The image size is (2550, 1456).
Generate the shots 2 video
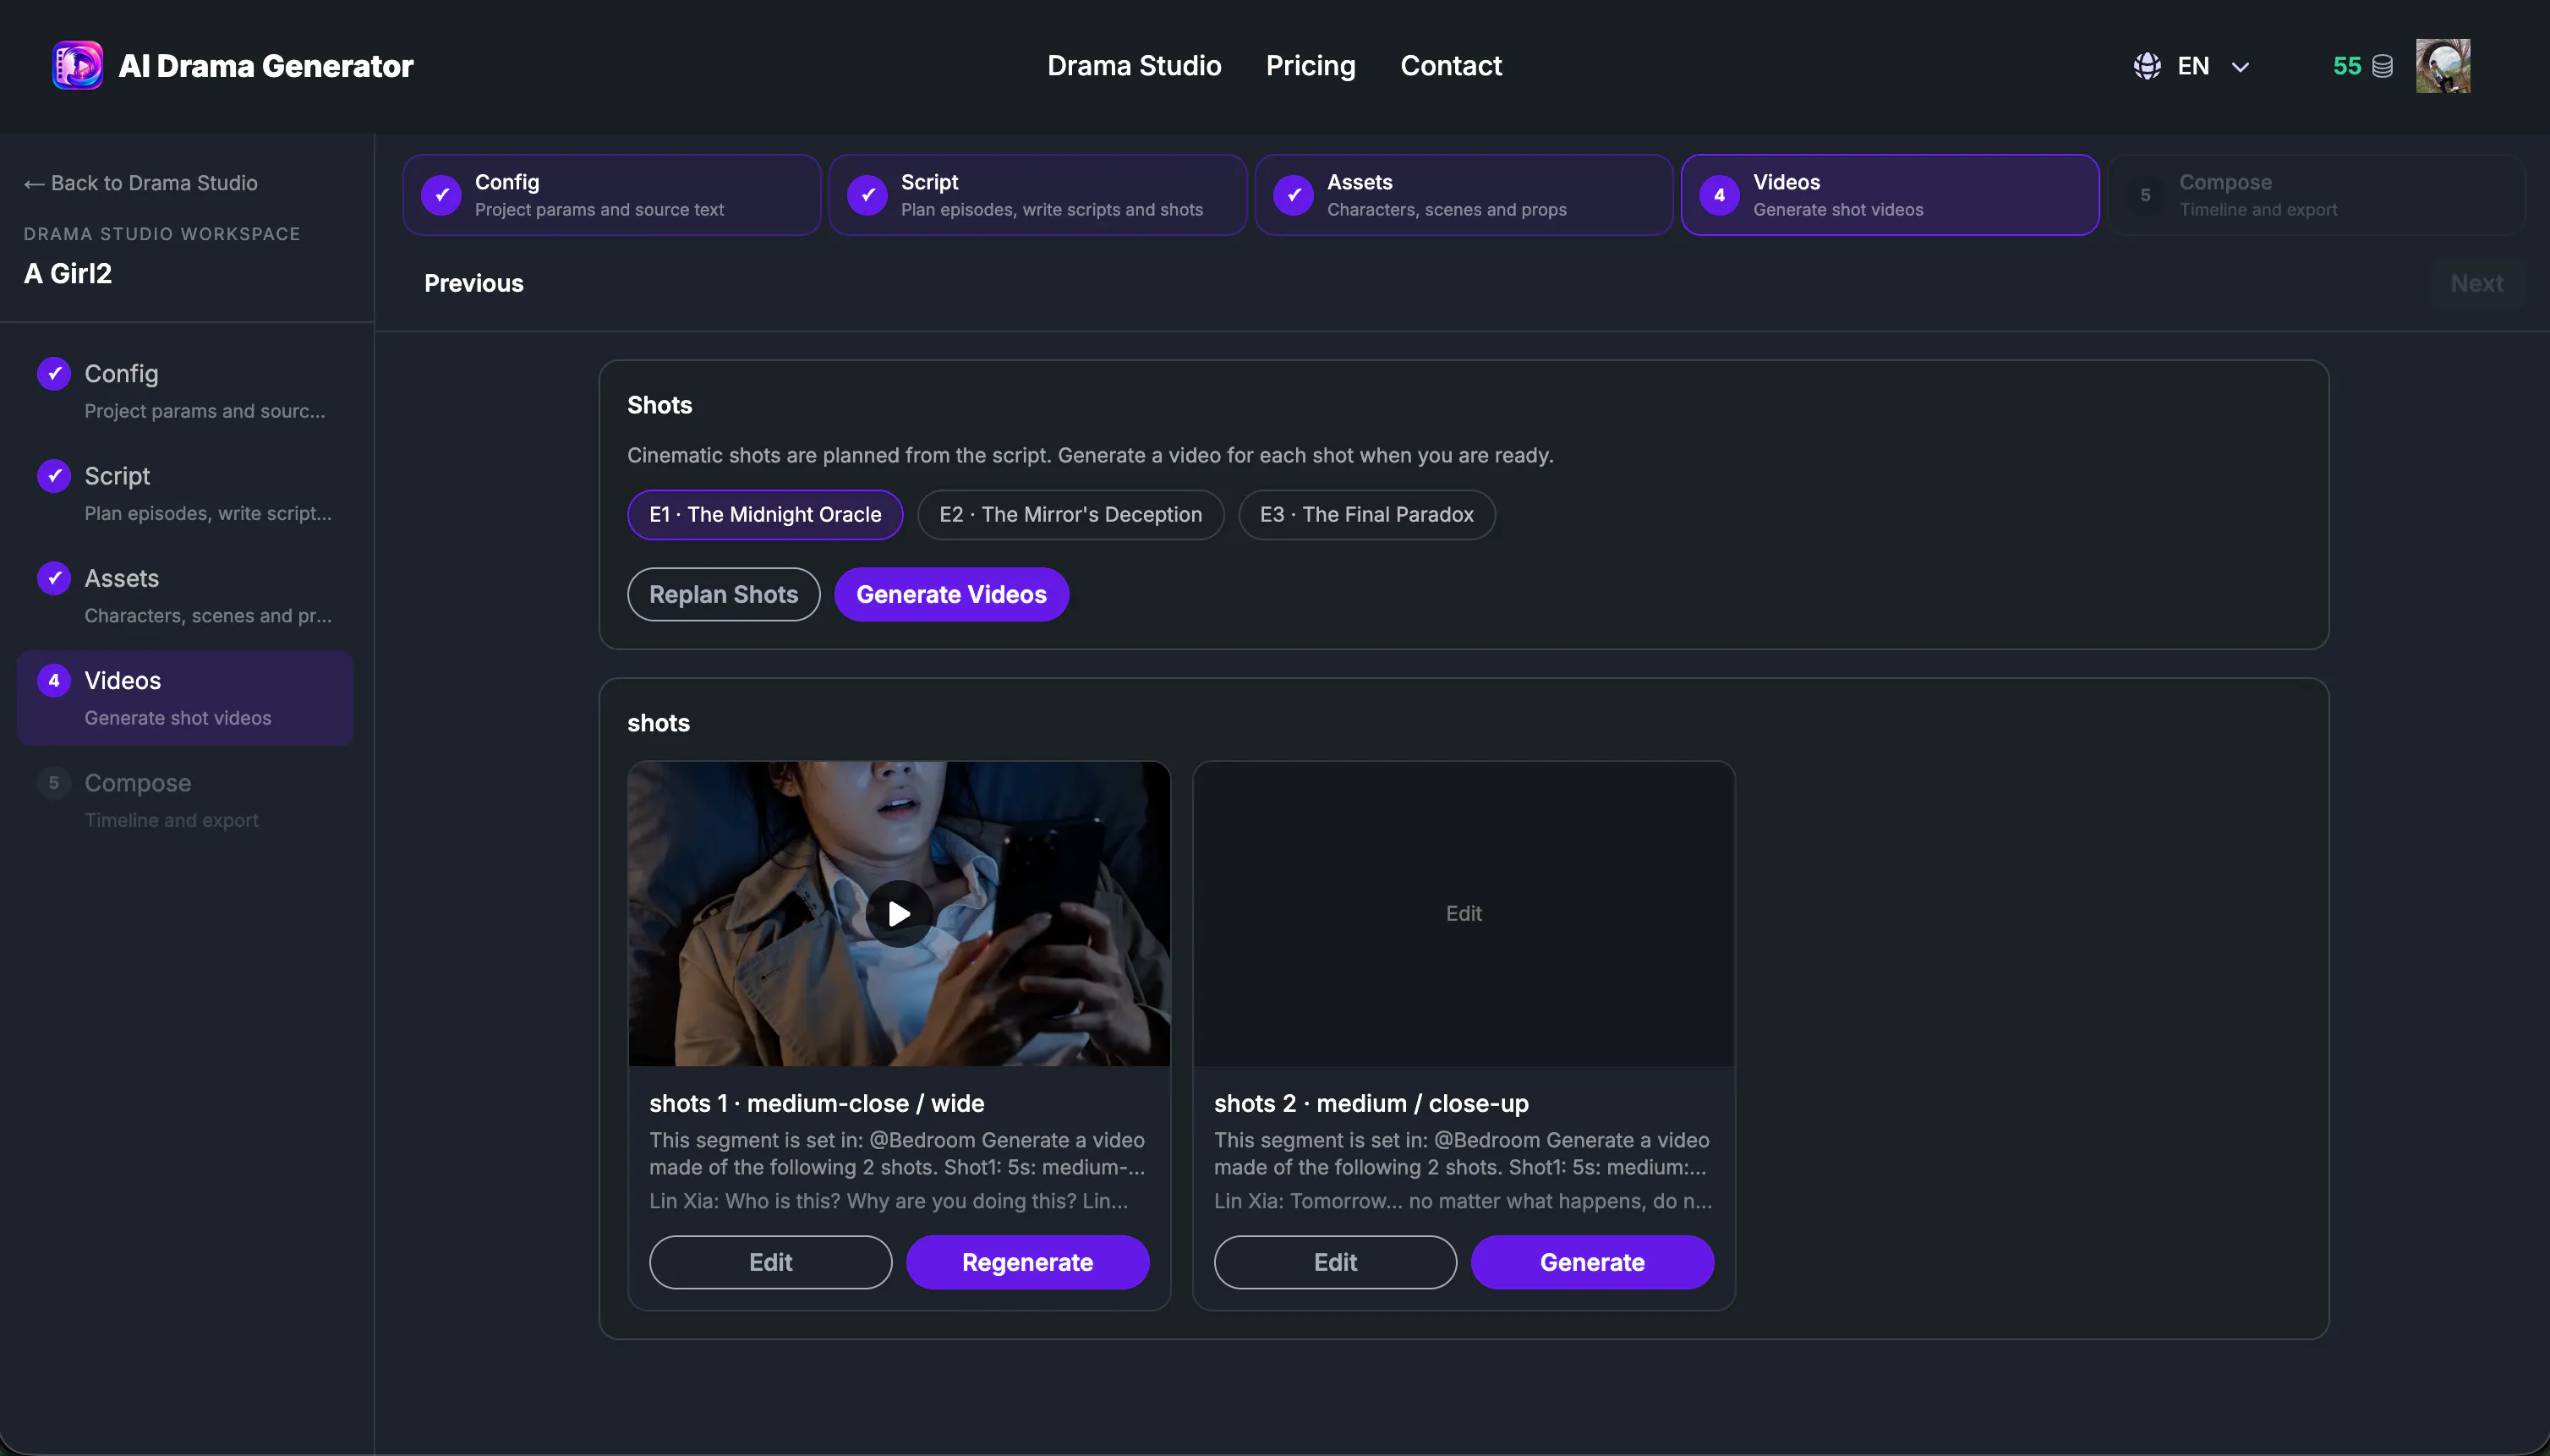pos(1592,1262)
